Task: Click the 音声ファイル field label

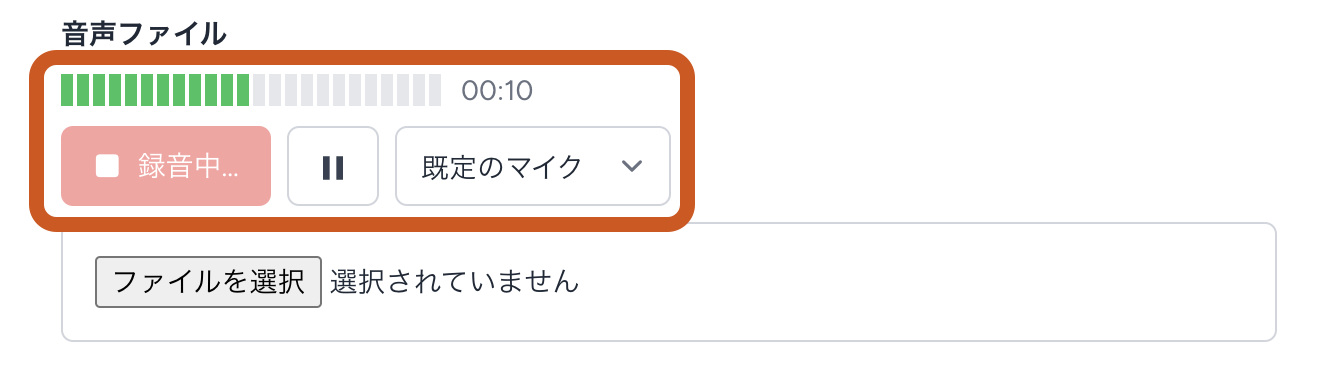Action: coord(144,33)
